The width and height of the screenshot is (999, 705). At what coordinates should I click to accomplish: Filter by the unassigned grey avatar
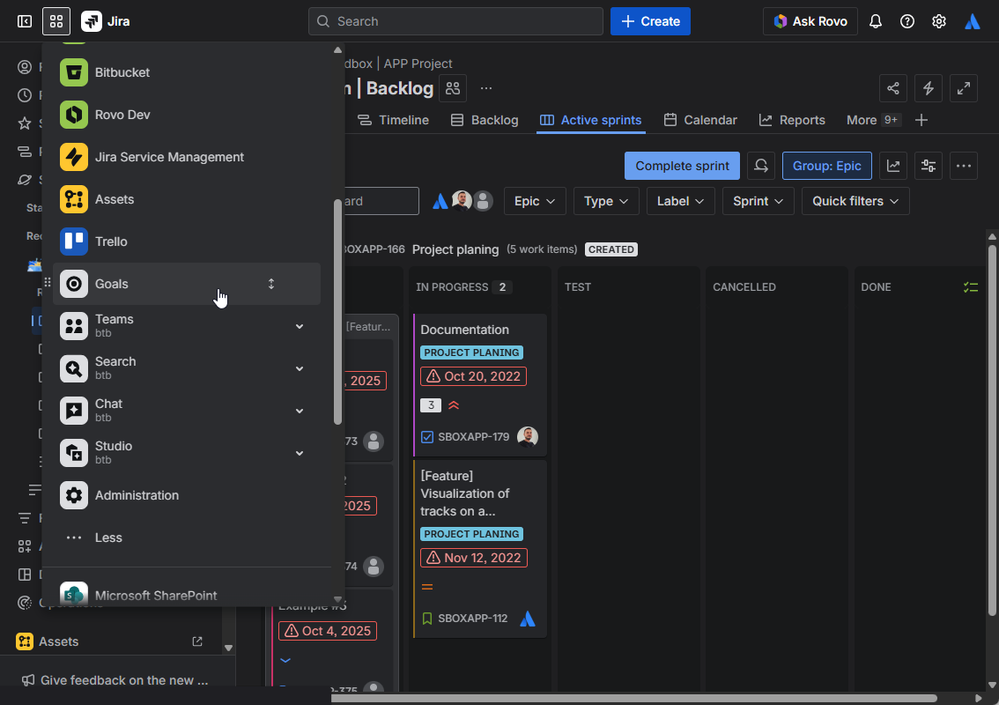pos(483,201)
